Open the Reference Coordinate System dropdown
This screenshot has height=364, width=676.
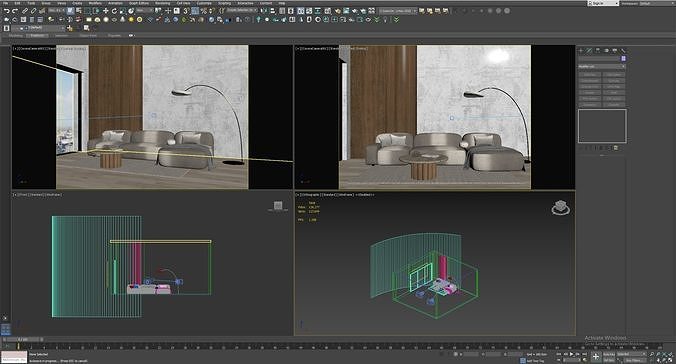(x=145, y=10)
